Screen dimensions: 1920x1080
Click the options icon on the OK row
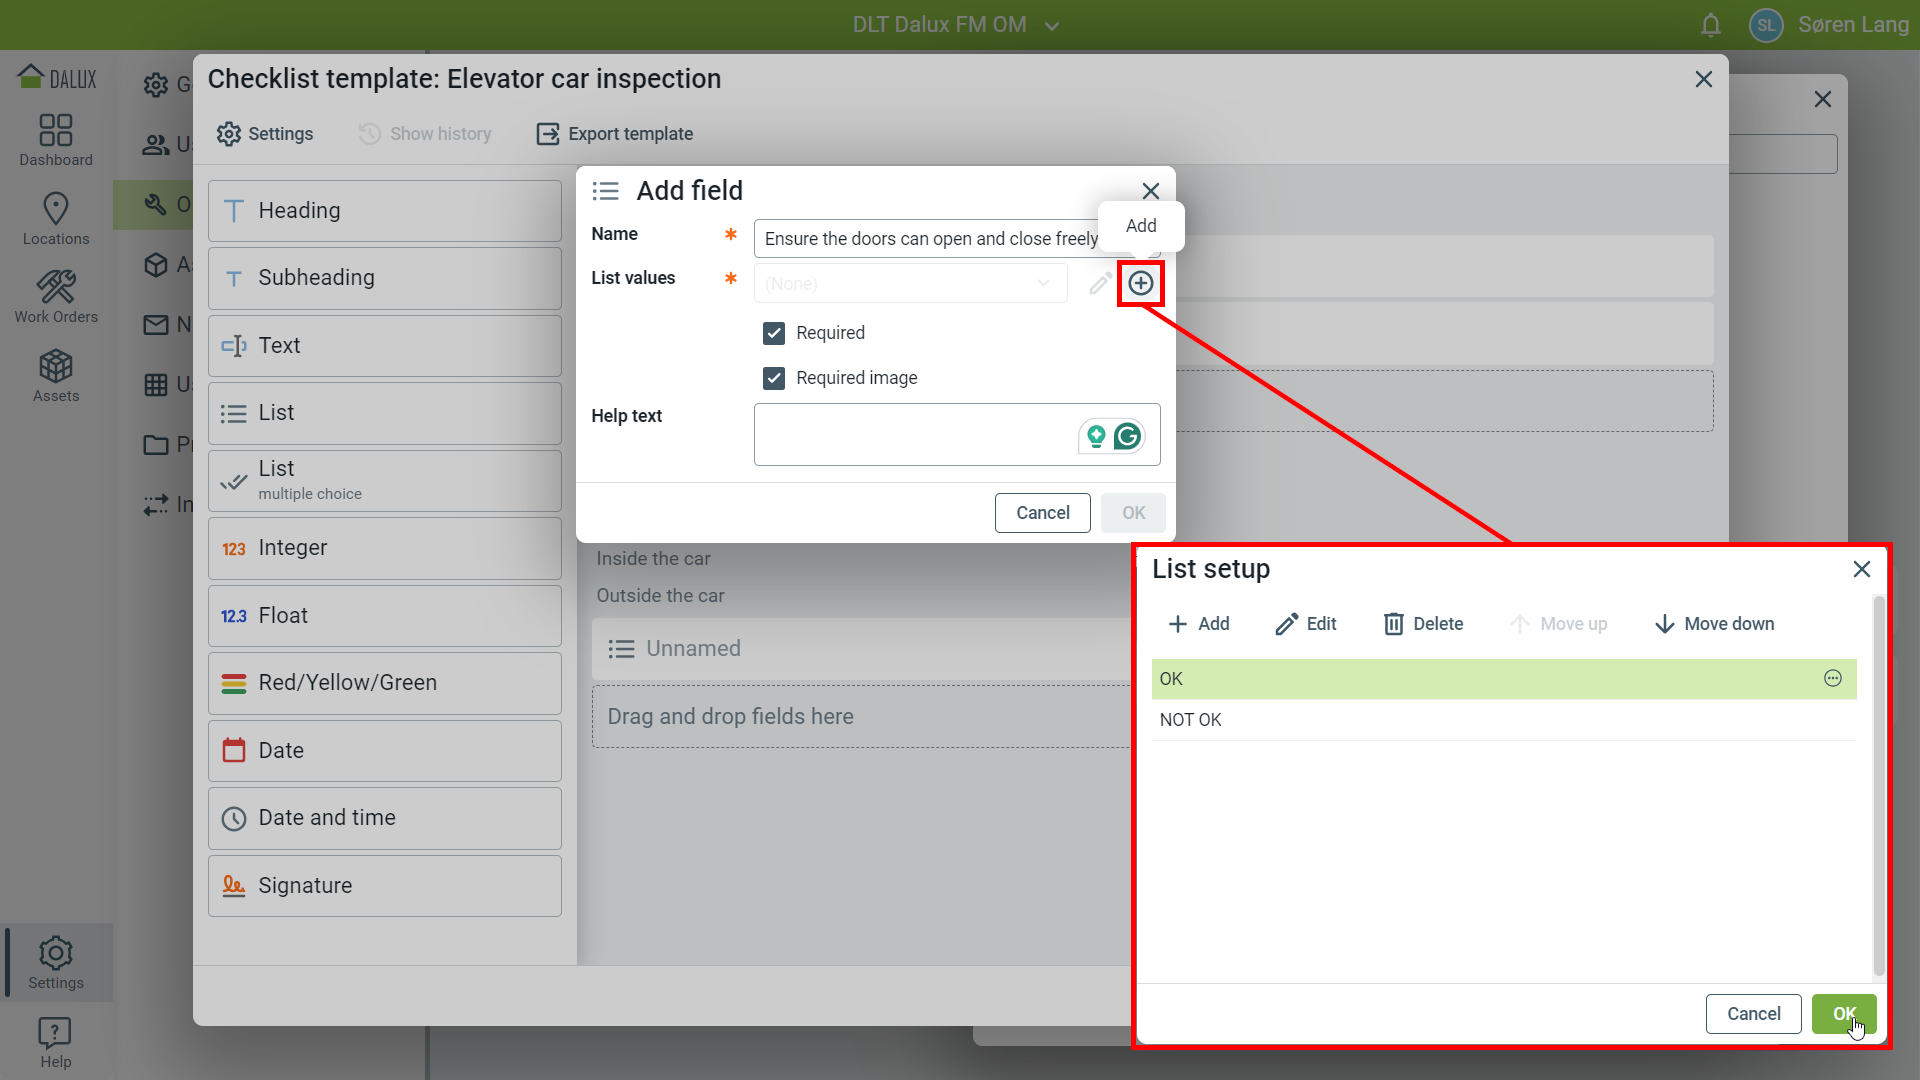click(x=1832, y=679)
